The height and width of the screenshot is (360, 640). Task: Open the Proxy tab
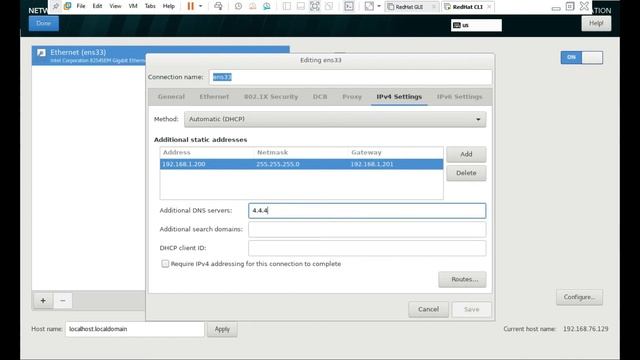click(x=352, y=97)
